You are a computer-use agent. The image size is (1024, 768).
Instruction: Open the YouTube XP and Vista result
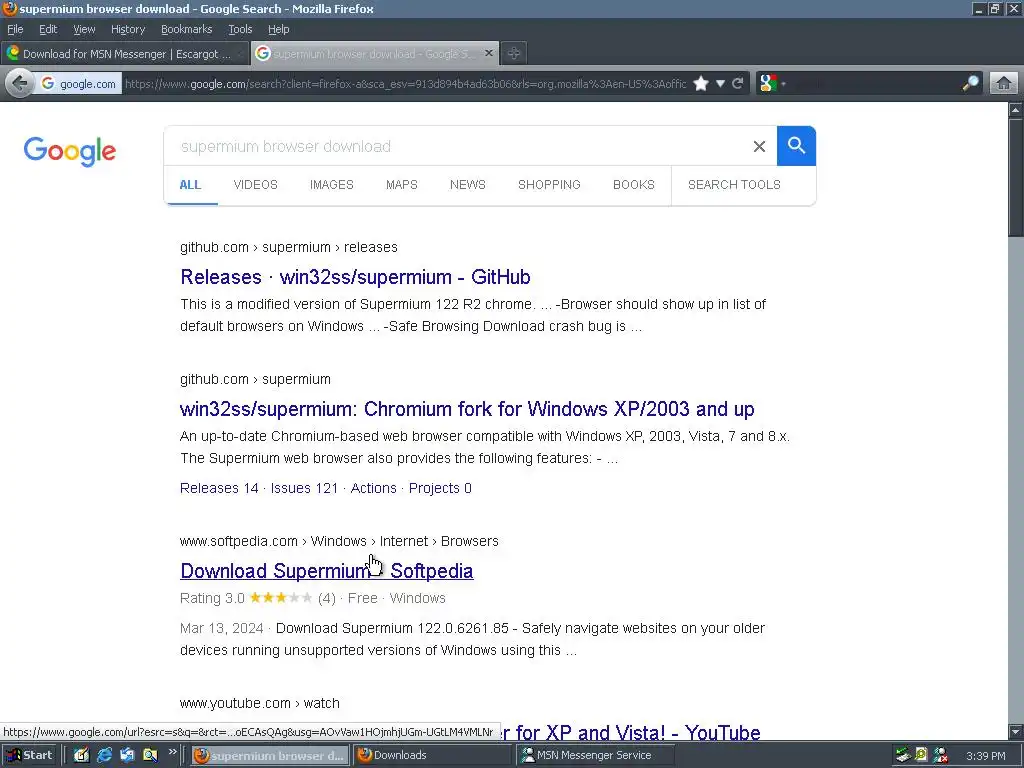click(x=630, y=733)
